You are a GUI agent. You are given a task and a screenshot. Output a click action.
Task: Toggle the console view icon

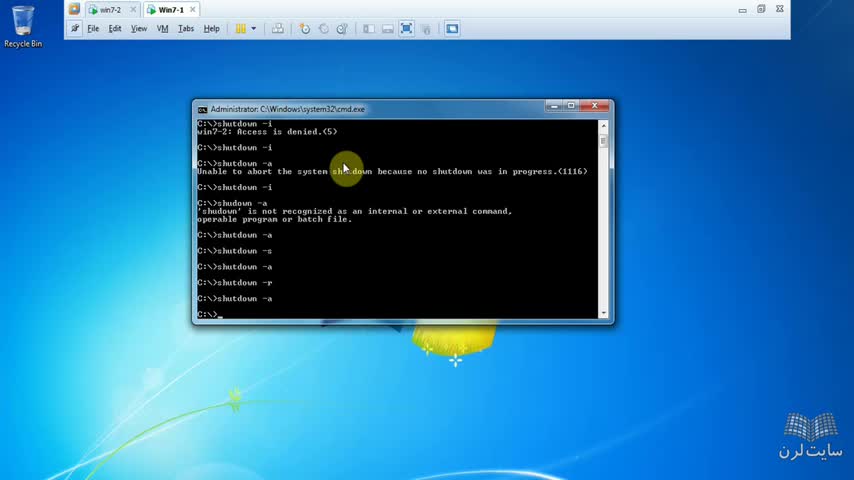coord(452,28)
